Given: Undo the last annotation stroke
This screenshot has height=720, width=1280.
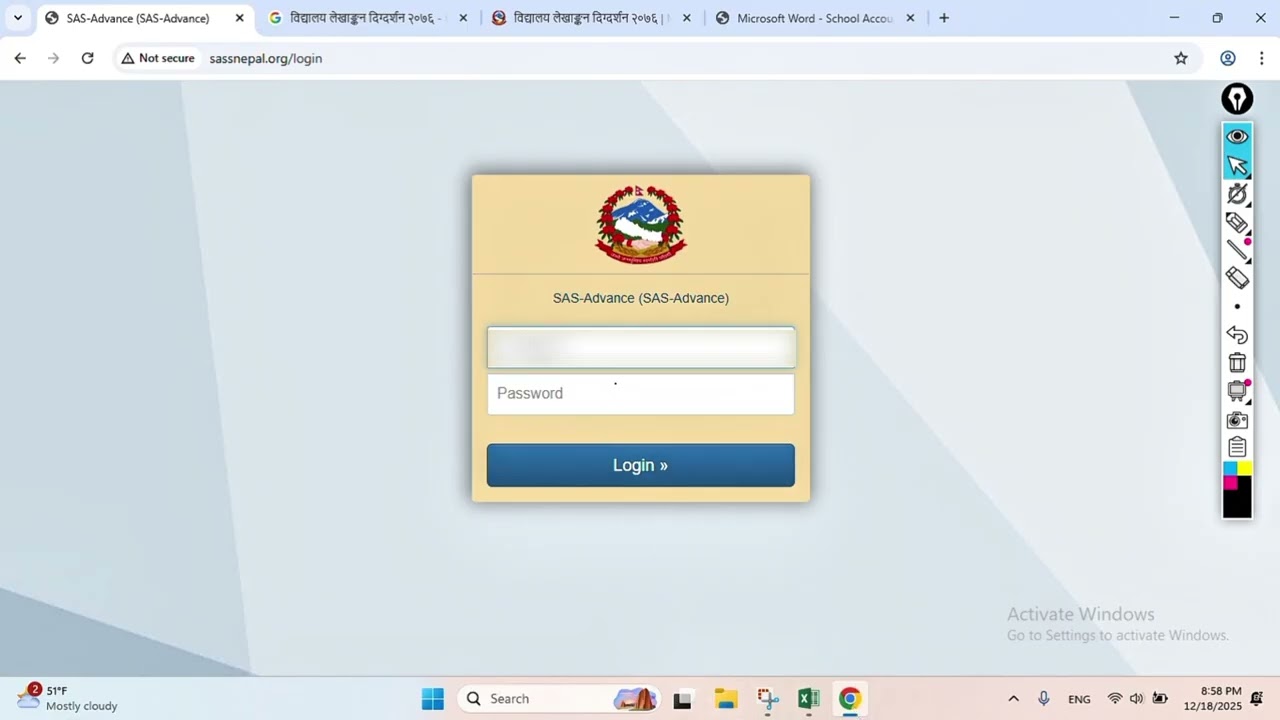Looking at the screenshot, I should (x=1237, y=335).
